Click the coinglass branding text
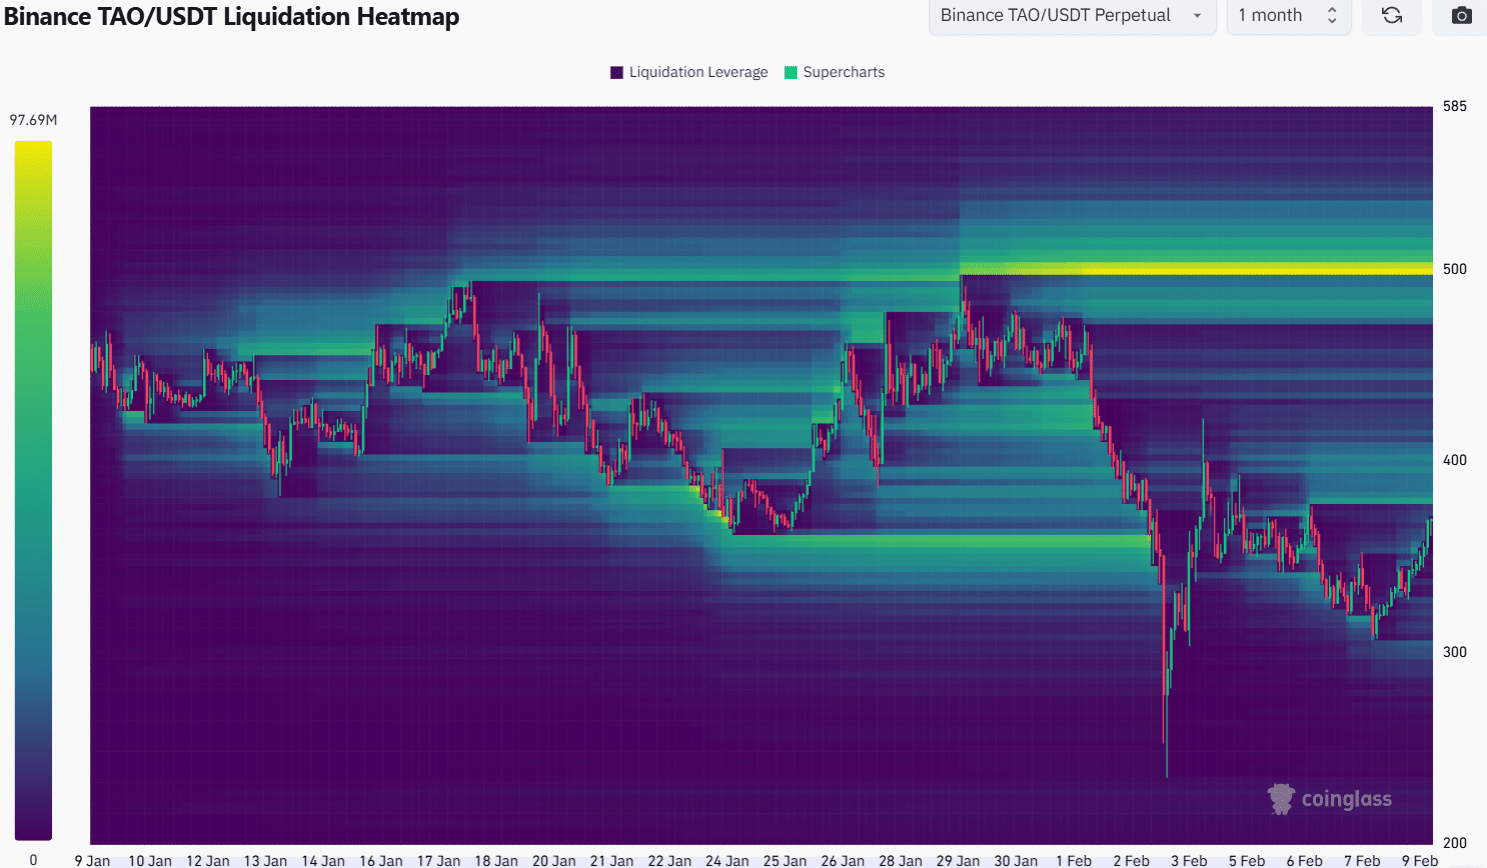Screen dimensions: 1487x868 point(1345,798)
